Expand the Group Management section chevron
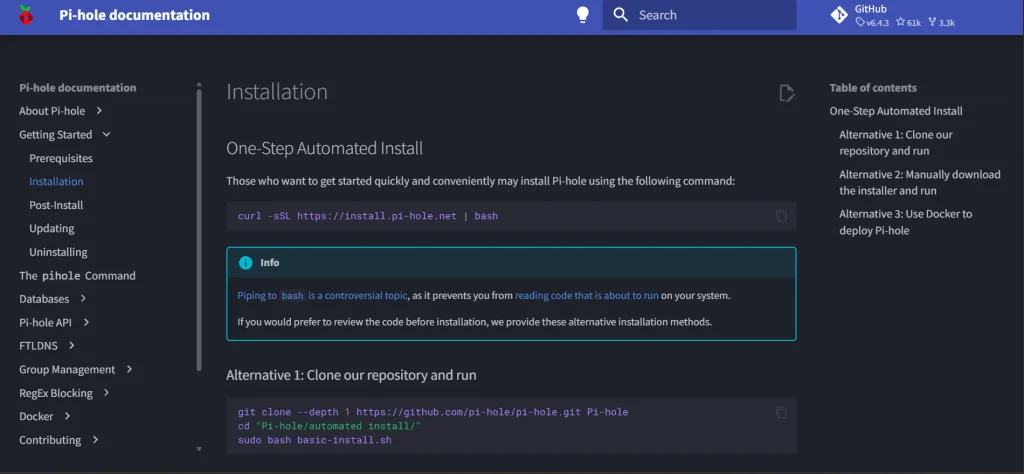The width and height of the screenshot is (1024, 474). pos(129,369)
